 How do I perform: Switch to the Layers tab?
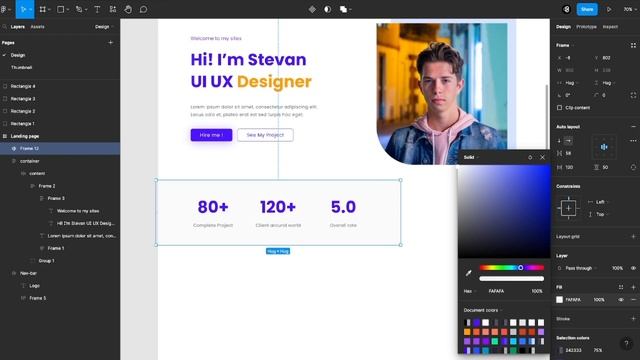click(18, 27)
